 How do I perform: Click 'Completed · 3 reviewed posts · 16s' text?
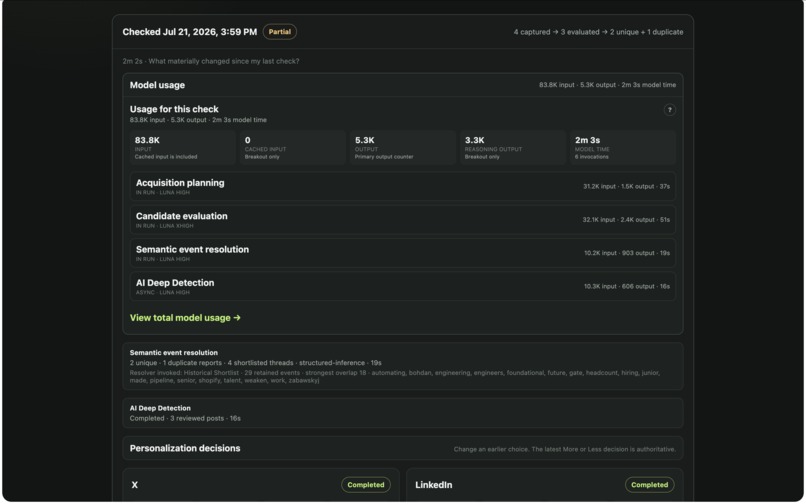[x=185, y=419]
